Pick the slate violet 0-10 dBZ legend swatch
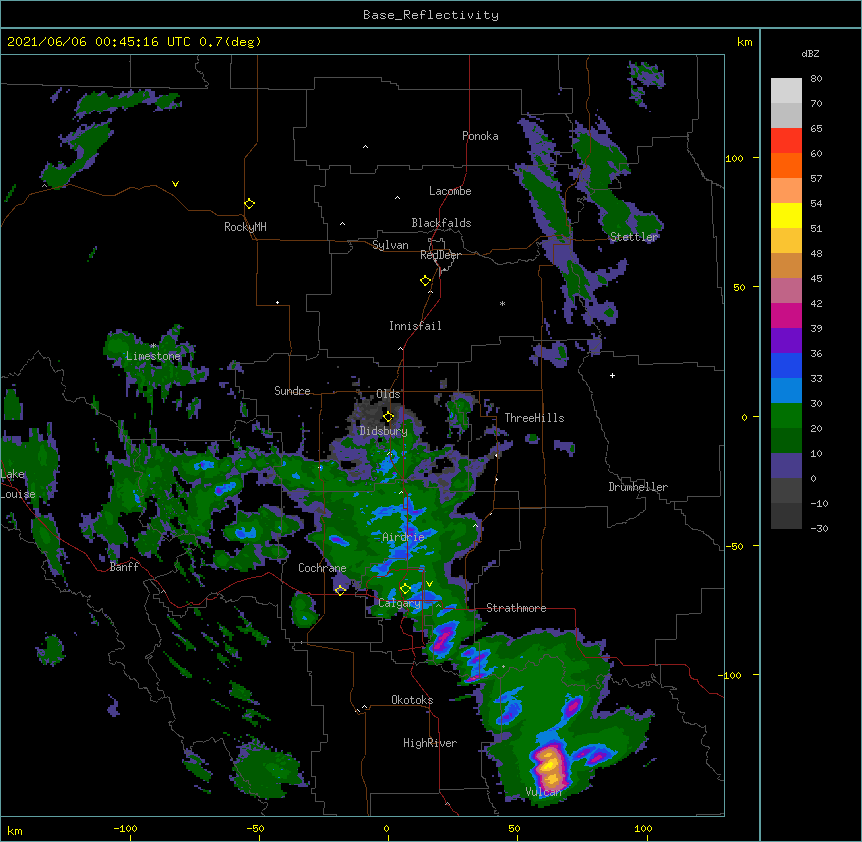The image size is (862, 842). (x=786, y=466)
